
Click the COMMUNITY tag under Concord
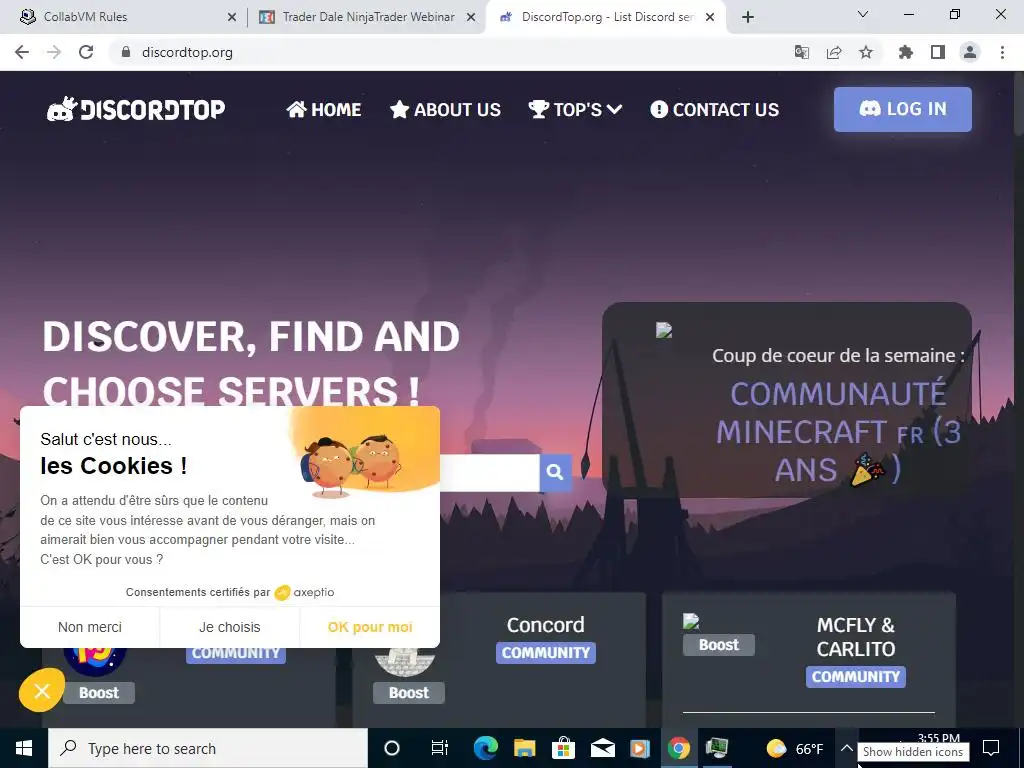pyautogui.click(x=546, y=652)
